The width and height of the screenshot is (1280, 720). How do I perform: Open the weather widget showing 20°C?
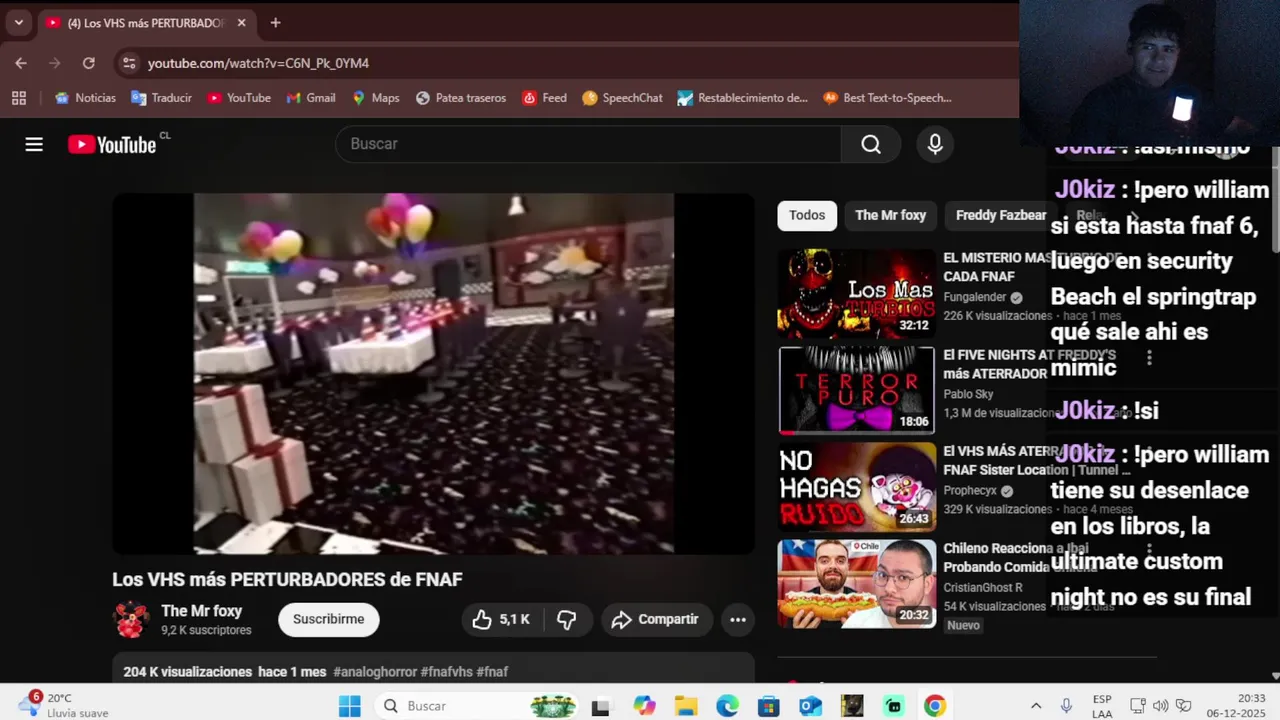[65, 705]
